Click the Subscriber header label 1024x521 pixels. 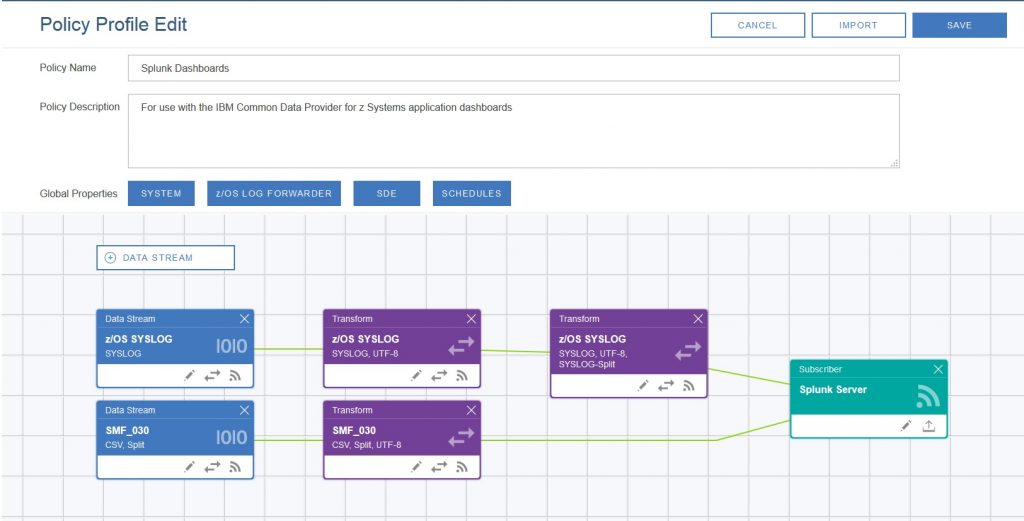(820, 370)
